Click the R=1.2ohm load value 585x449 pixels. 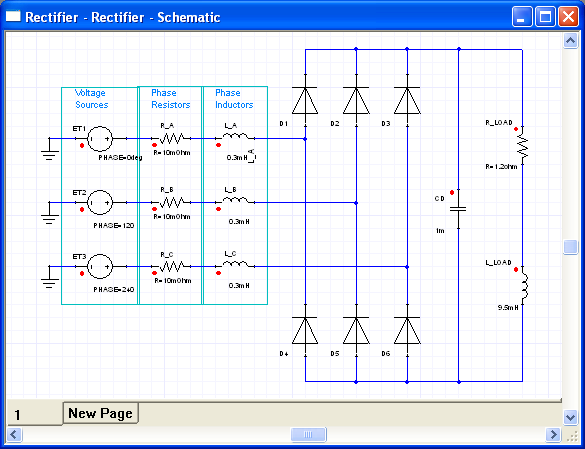(501, 166)
